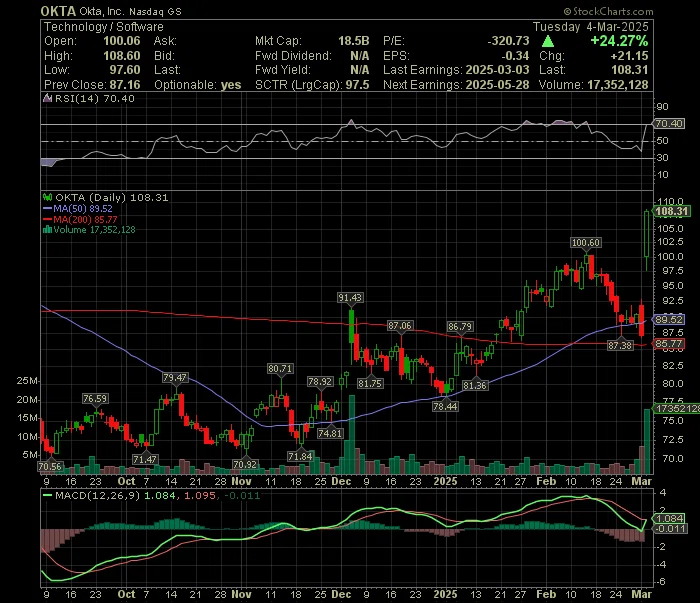This screenshot has height=603, width=700.
Task: Click the 71.47 low price label
Action: pyautogui.click(x=145, y=459)
